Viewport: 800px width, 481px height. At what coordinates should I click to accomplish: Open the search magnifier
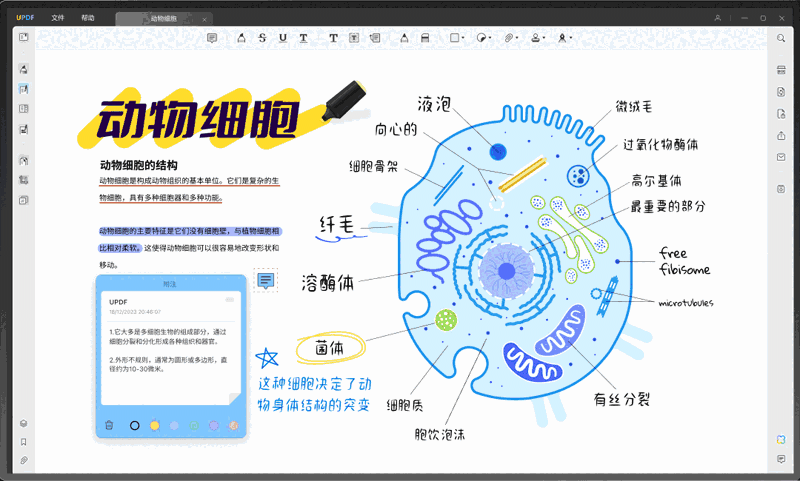pos(781,38)
